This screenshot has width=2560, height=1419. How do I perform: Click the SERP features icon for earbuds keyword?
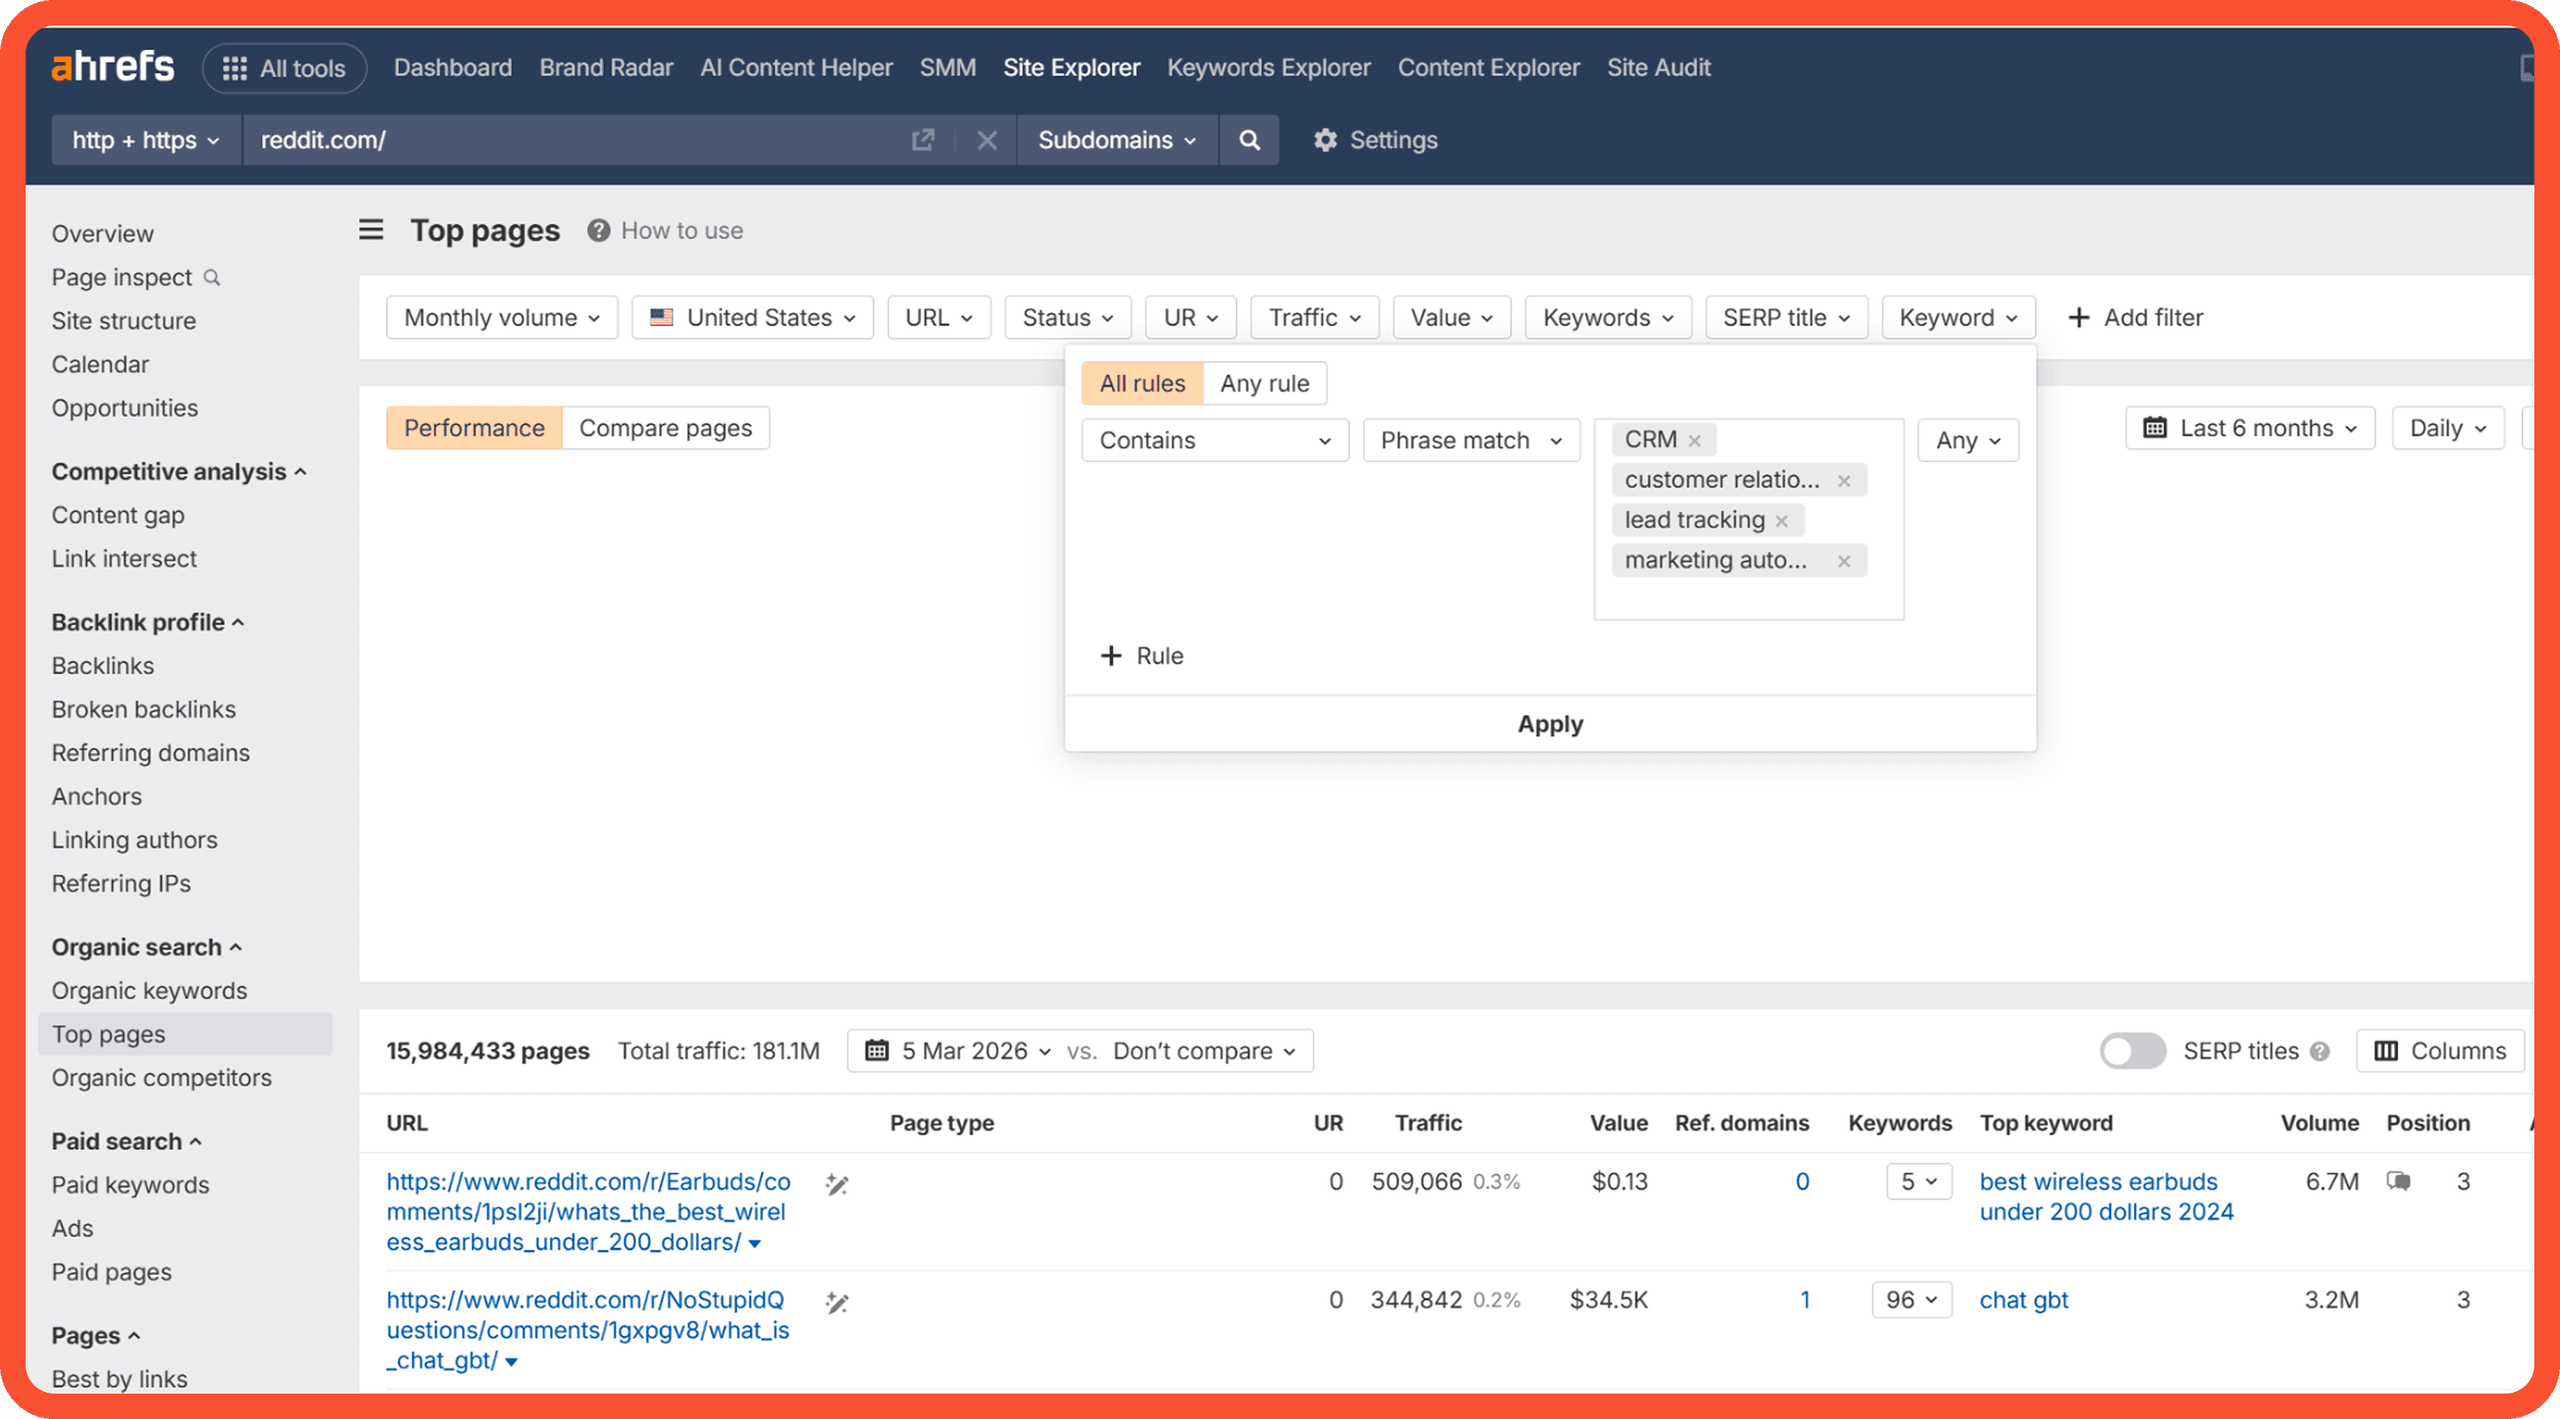(2399, 1181)
